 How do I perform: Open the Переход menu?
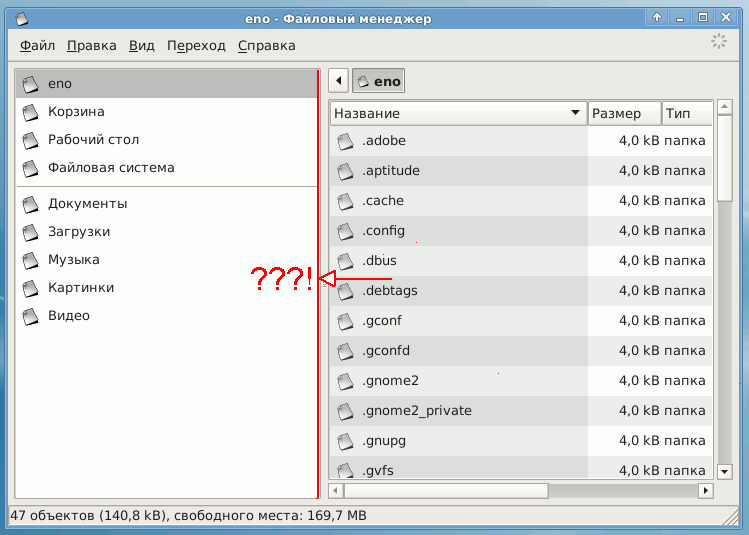click(x=196, y=46)
